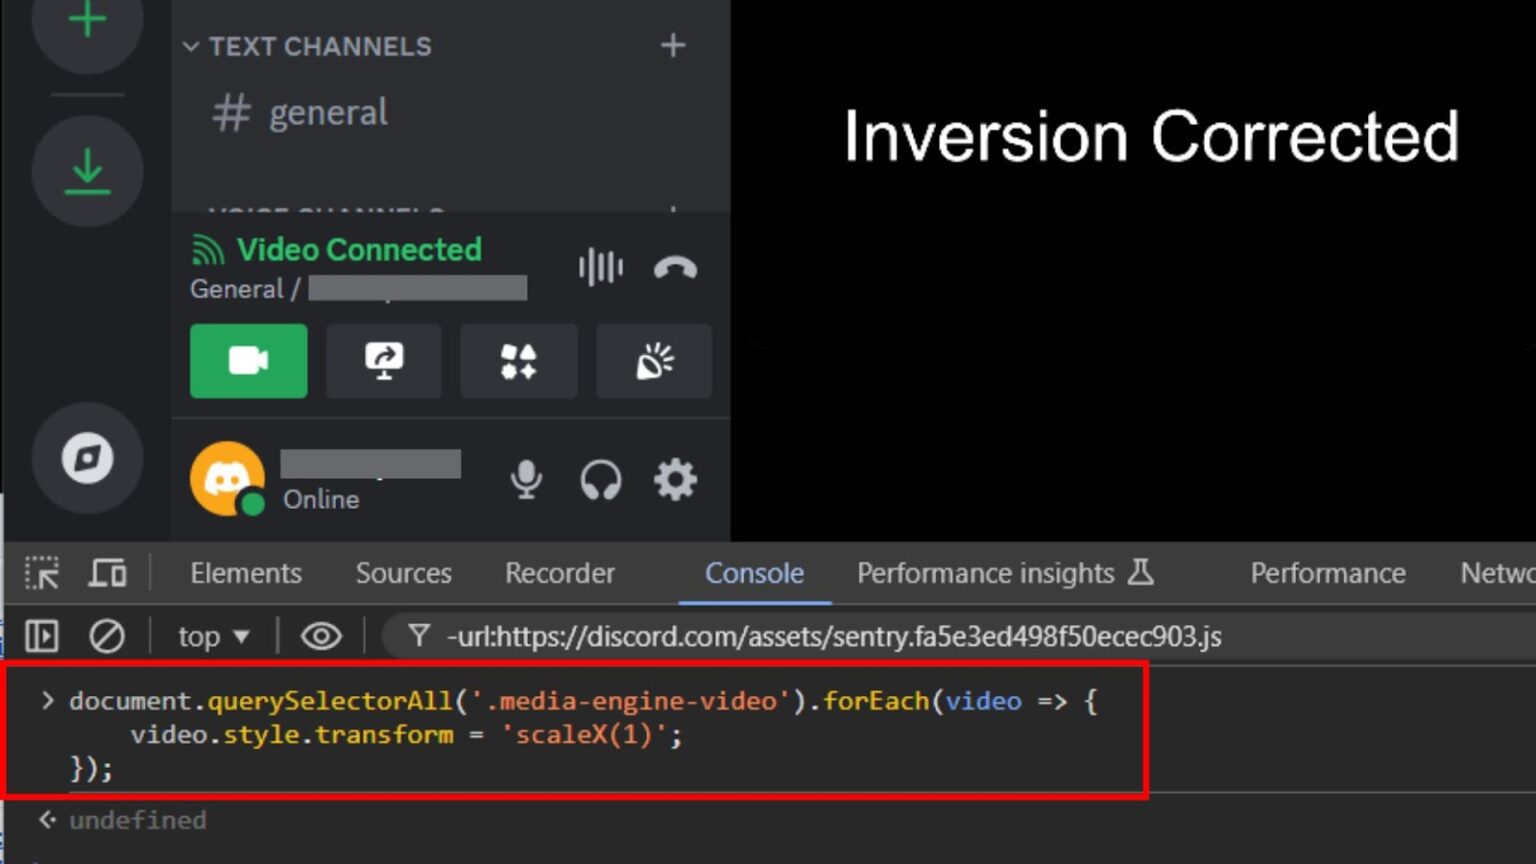Turn off your camera
The height and width of the screenshot is (864, 1536).
pyautogui.click(x=248, y=361)
